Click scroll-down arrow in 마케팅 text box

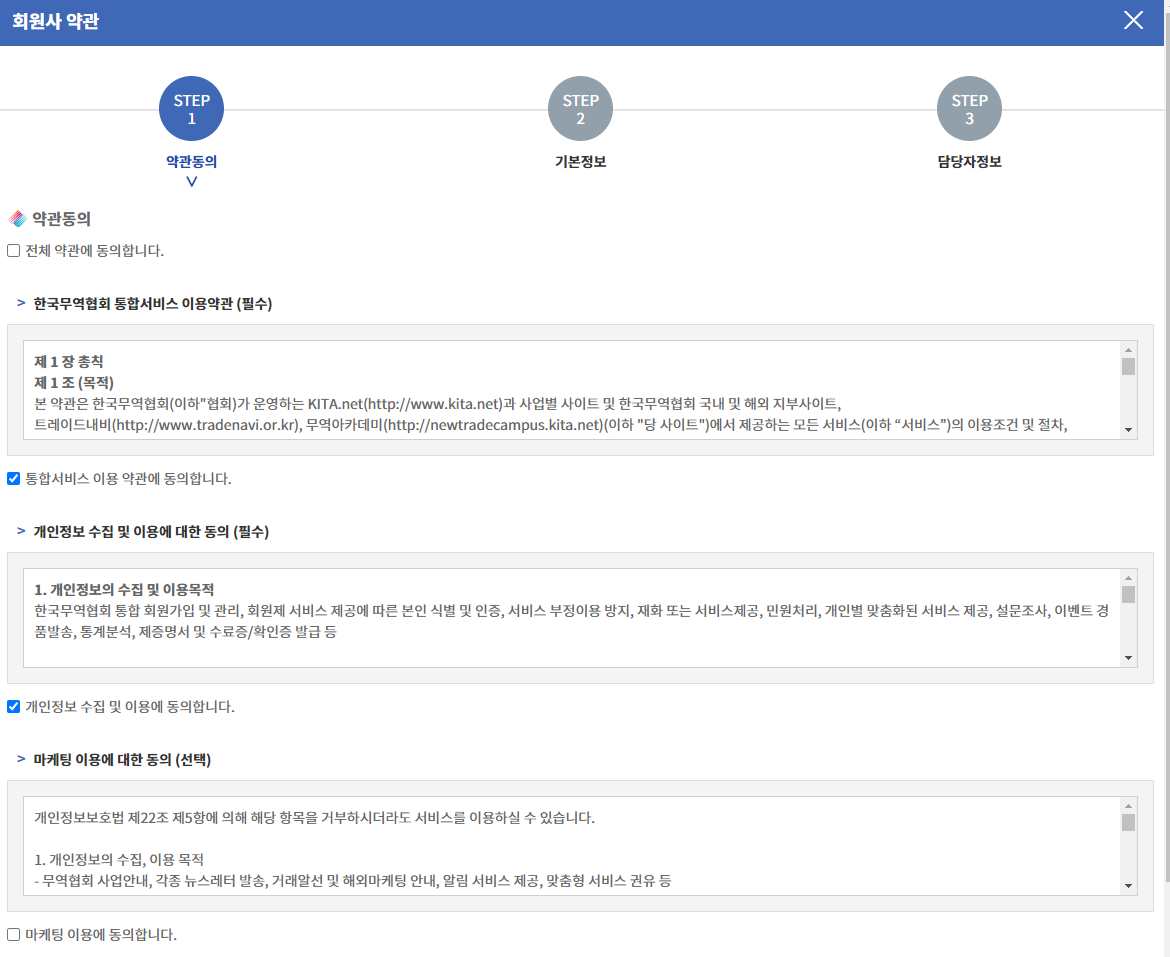(1128, 886)
